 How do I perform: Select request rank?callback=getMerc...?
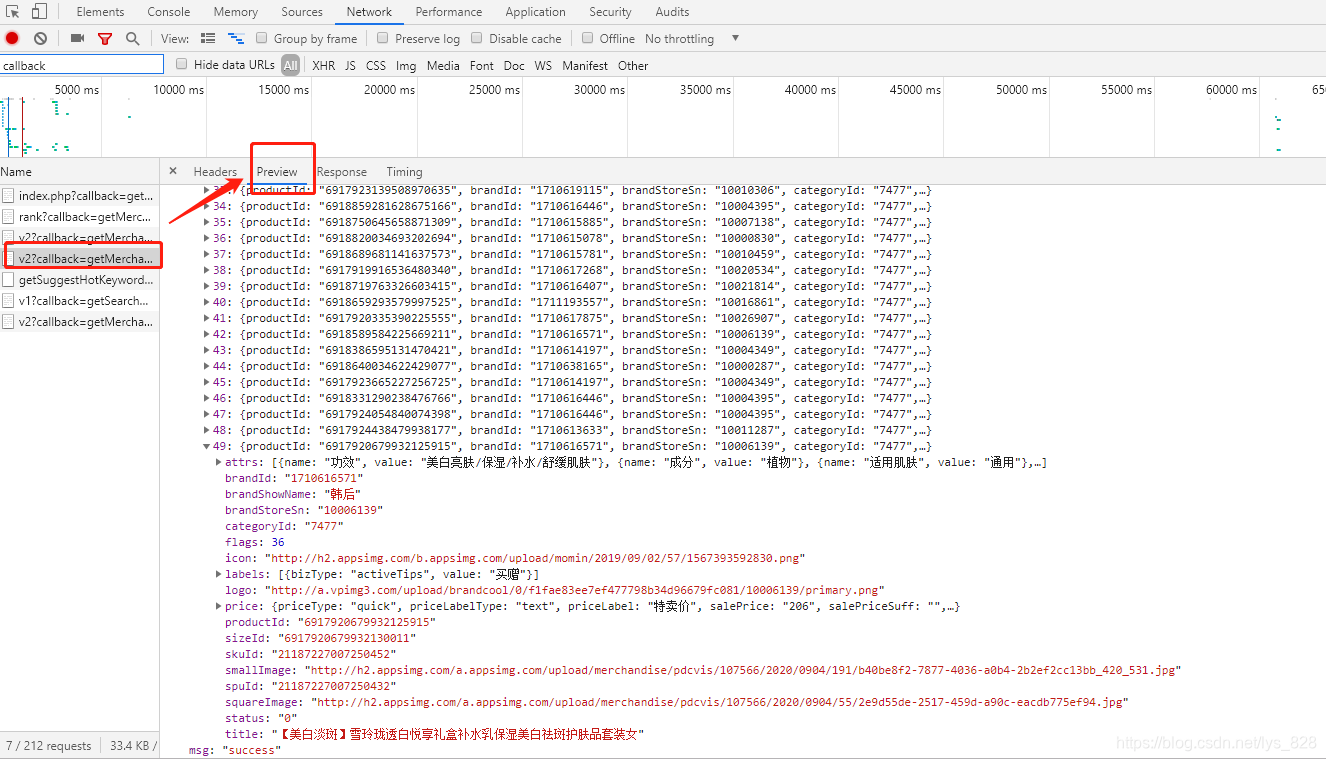click(86, 217)
